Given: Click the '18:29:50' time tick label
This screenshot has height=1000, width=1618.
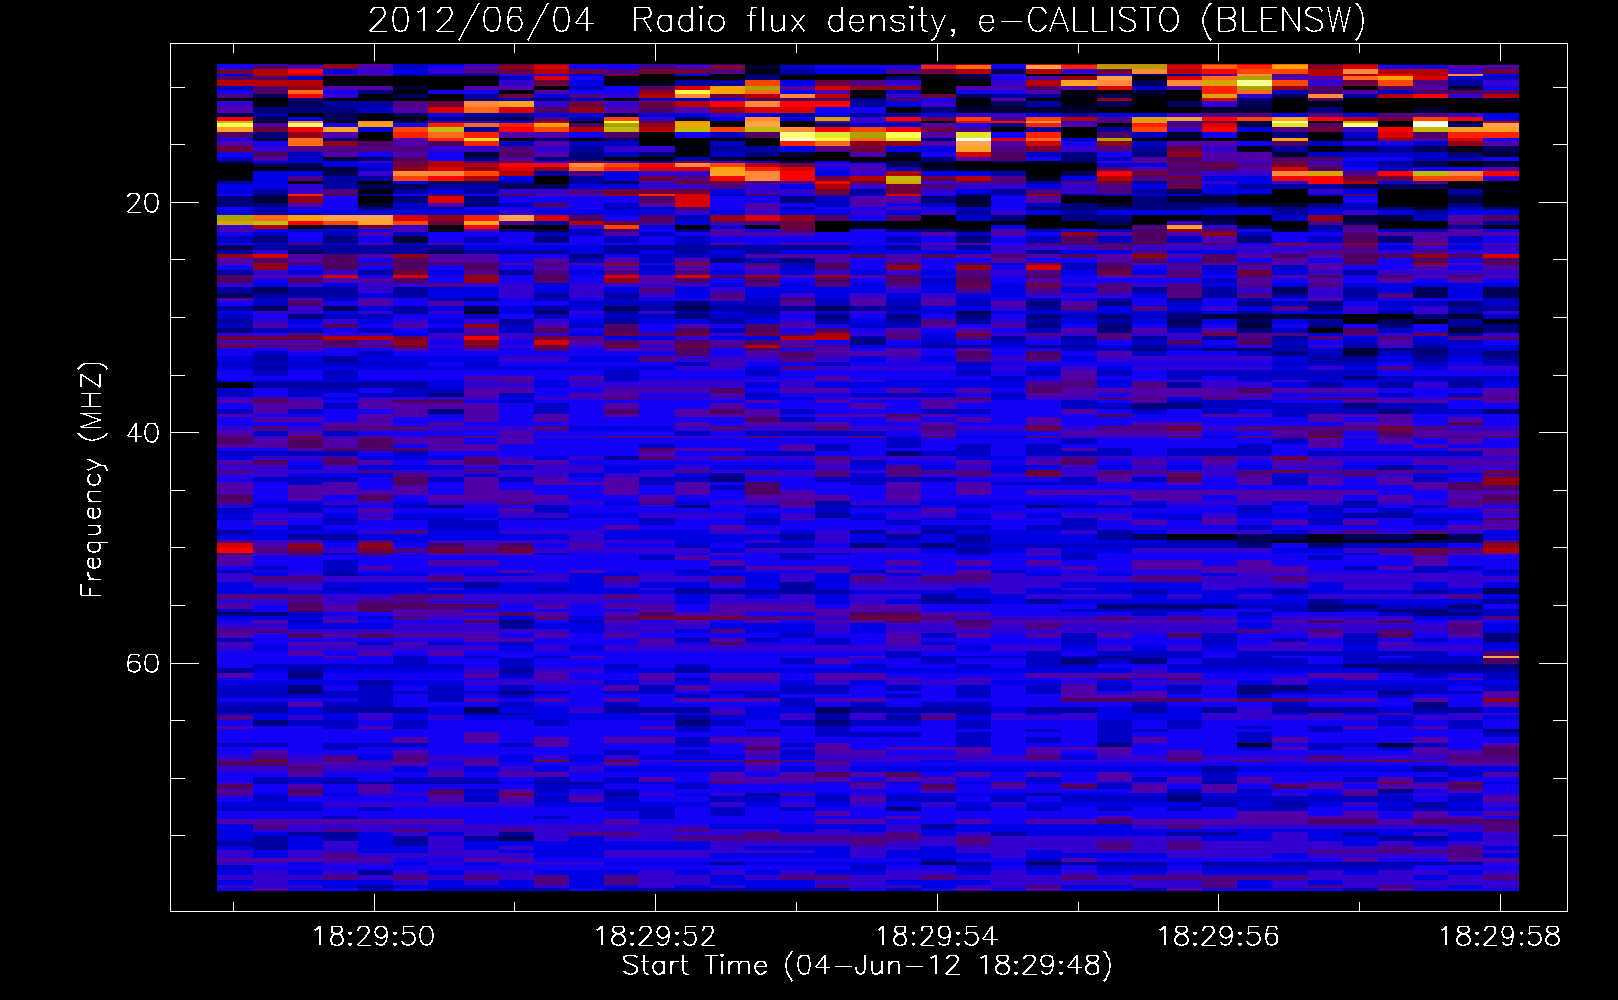Looking at the screenshot, I should pos(374,937).
